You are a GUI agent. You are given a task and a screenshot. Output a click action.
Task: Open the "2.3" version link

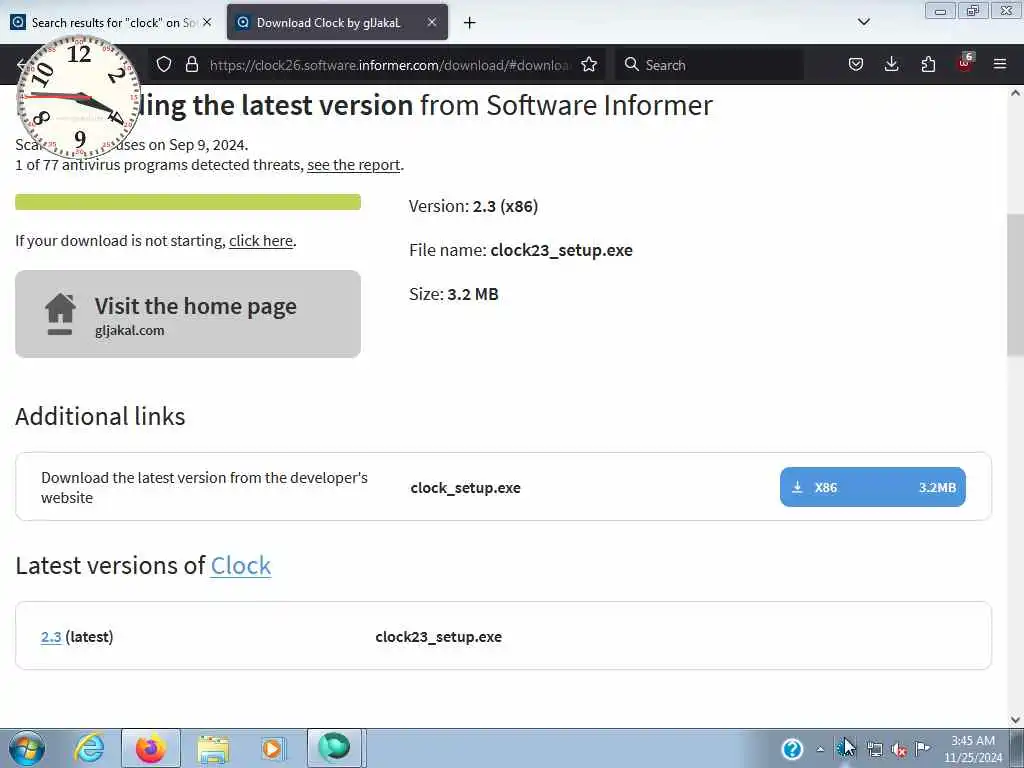tap(51, 637)
